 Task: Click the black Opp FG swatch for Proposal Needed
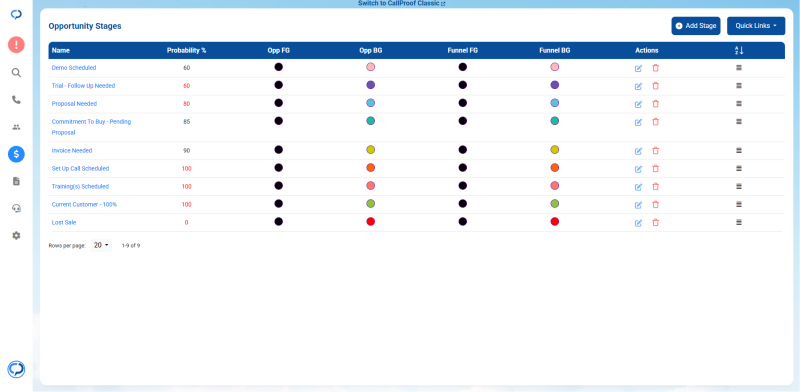[x=279, y=103]
